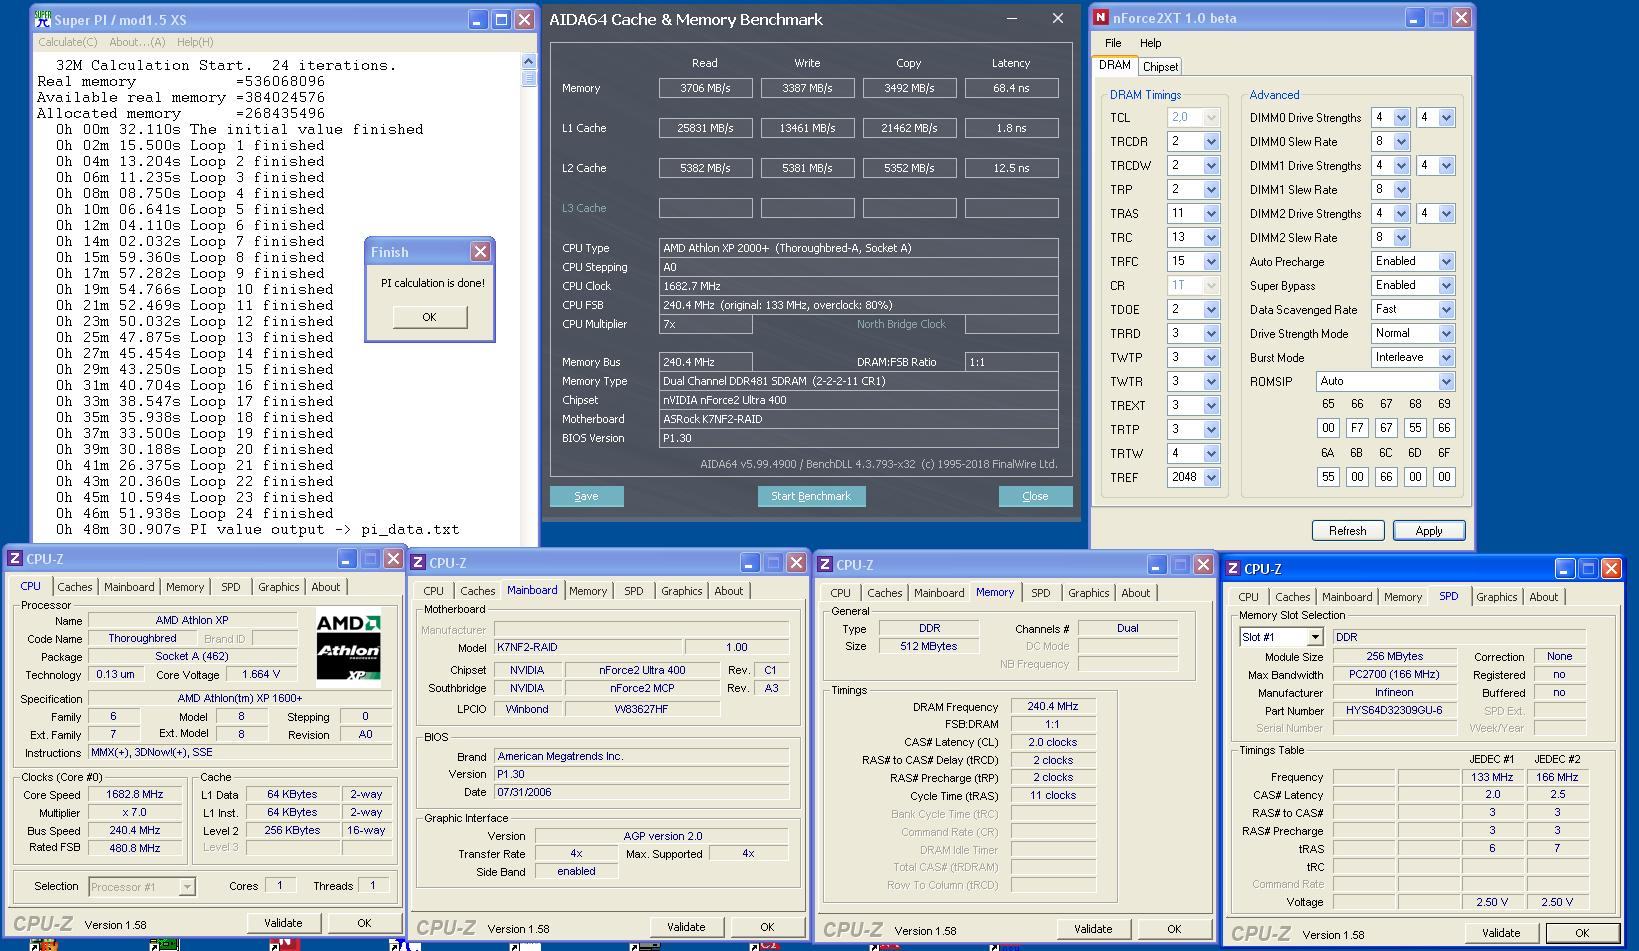The width and height of the screenshot is (1639, 951).
Task: Select the DRAM tab in nForce2XT
Action: click(1115, 65)
